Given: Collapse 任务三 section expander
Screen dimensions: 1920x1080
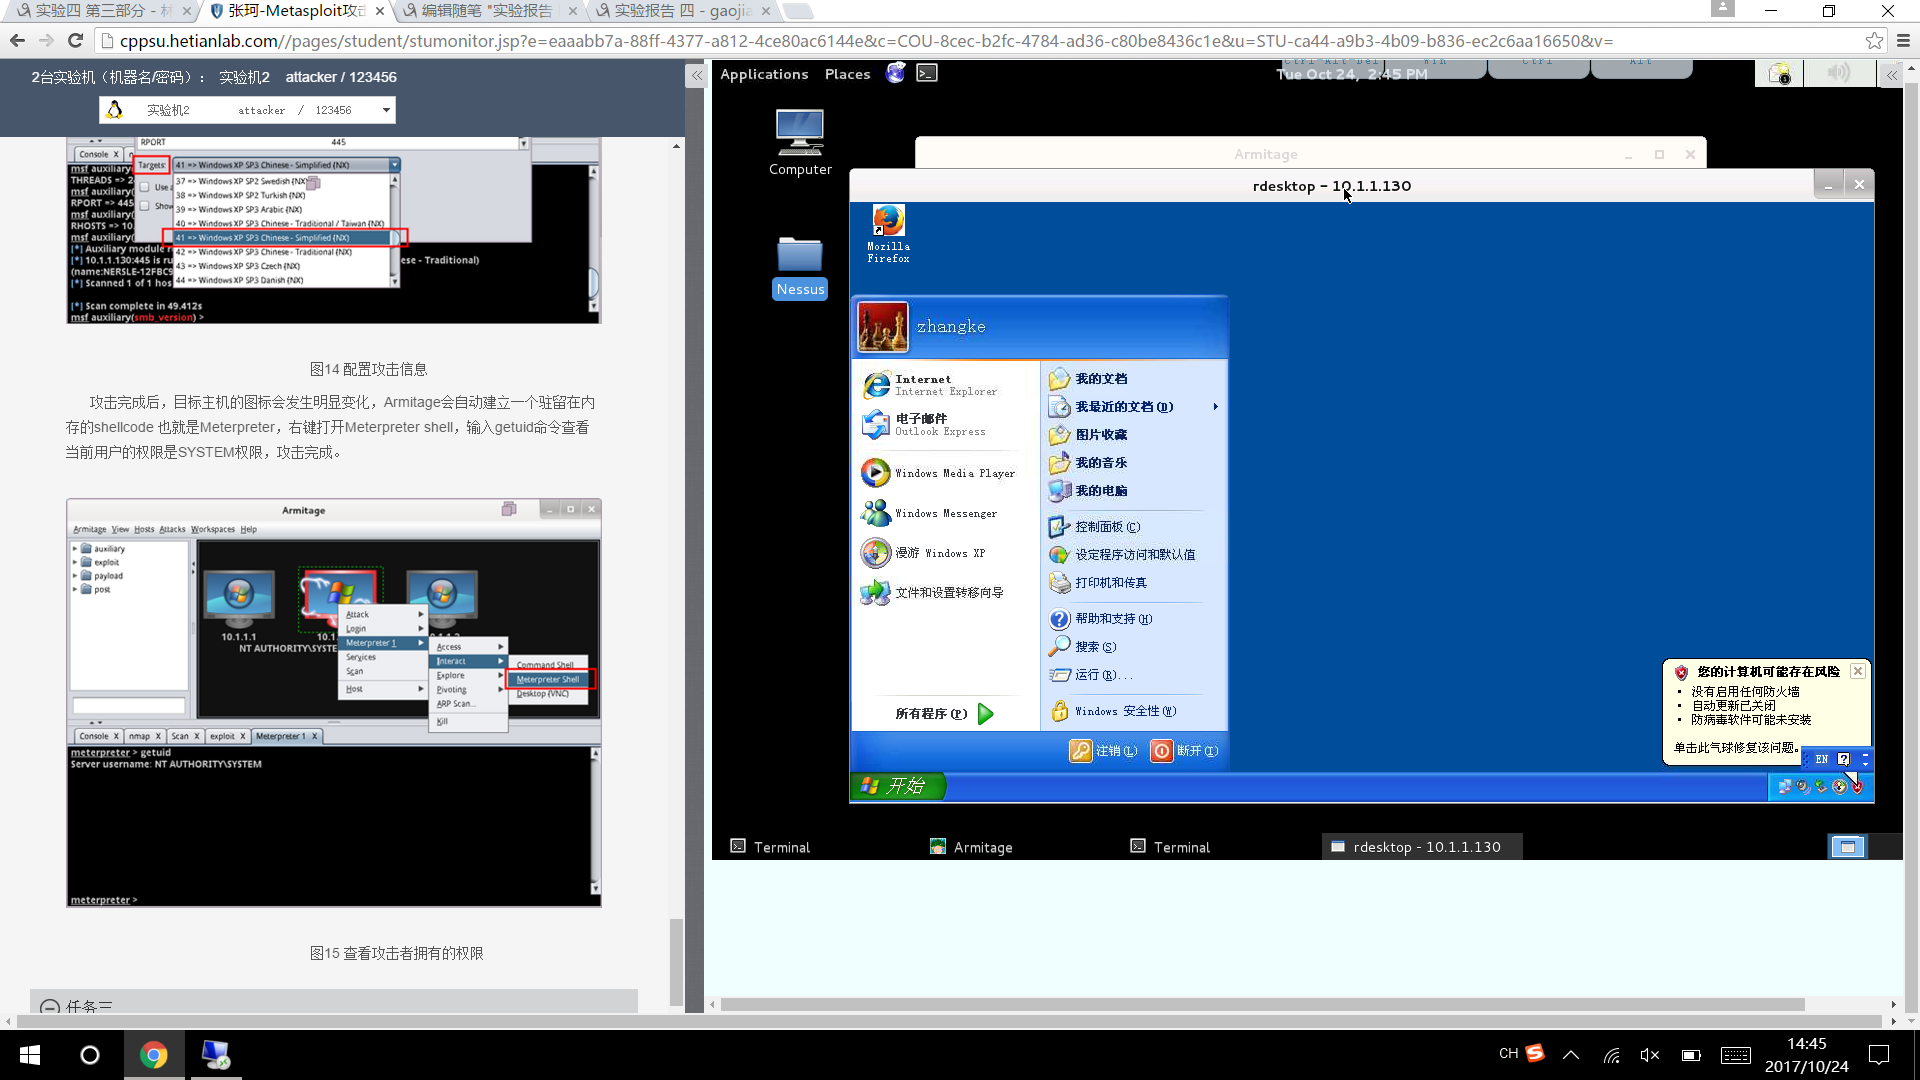Looking at the screenshot, I should tap(50, 1007).
